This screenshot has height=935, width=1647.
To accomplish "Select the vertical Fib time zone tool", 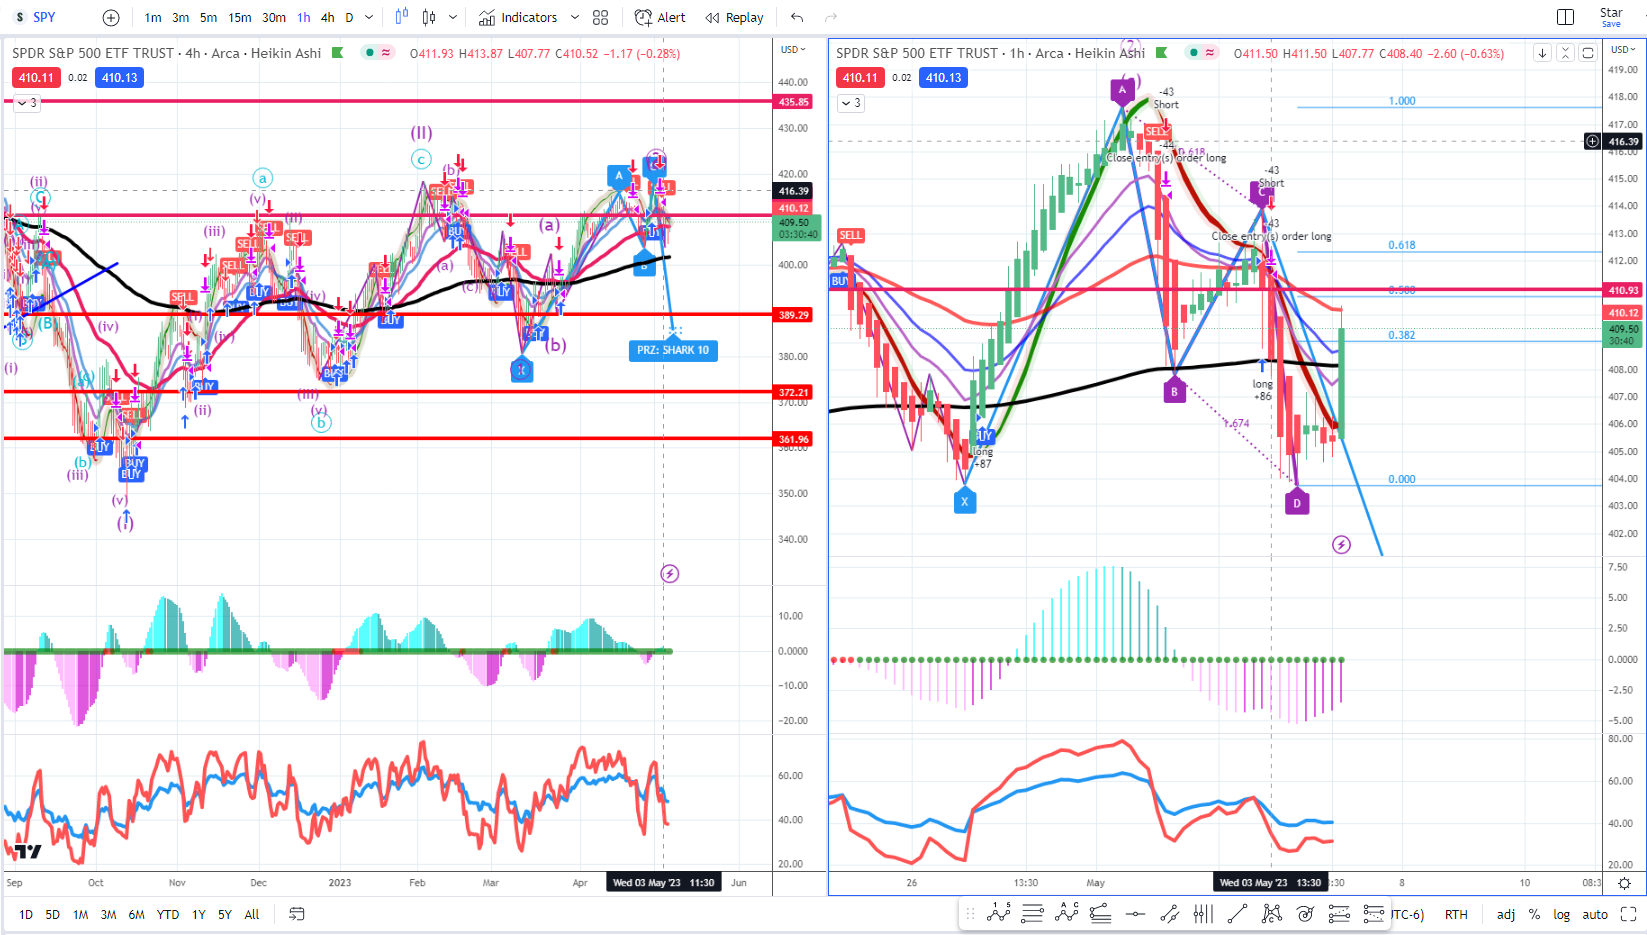I will point(1203,913).
